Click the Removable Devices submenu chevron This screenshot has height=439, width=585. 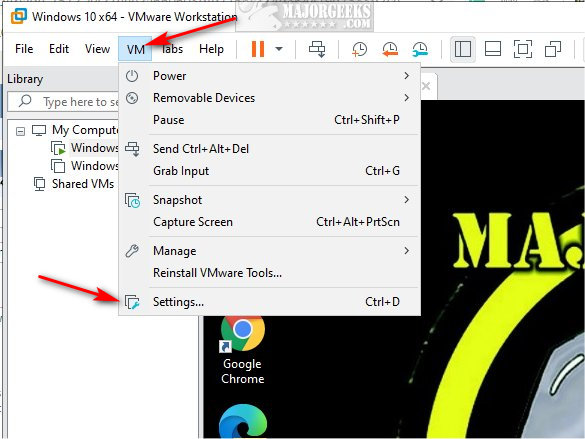click(406, 98)
